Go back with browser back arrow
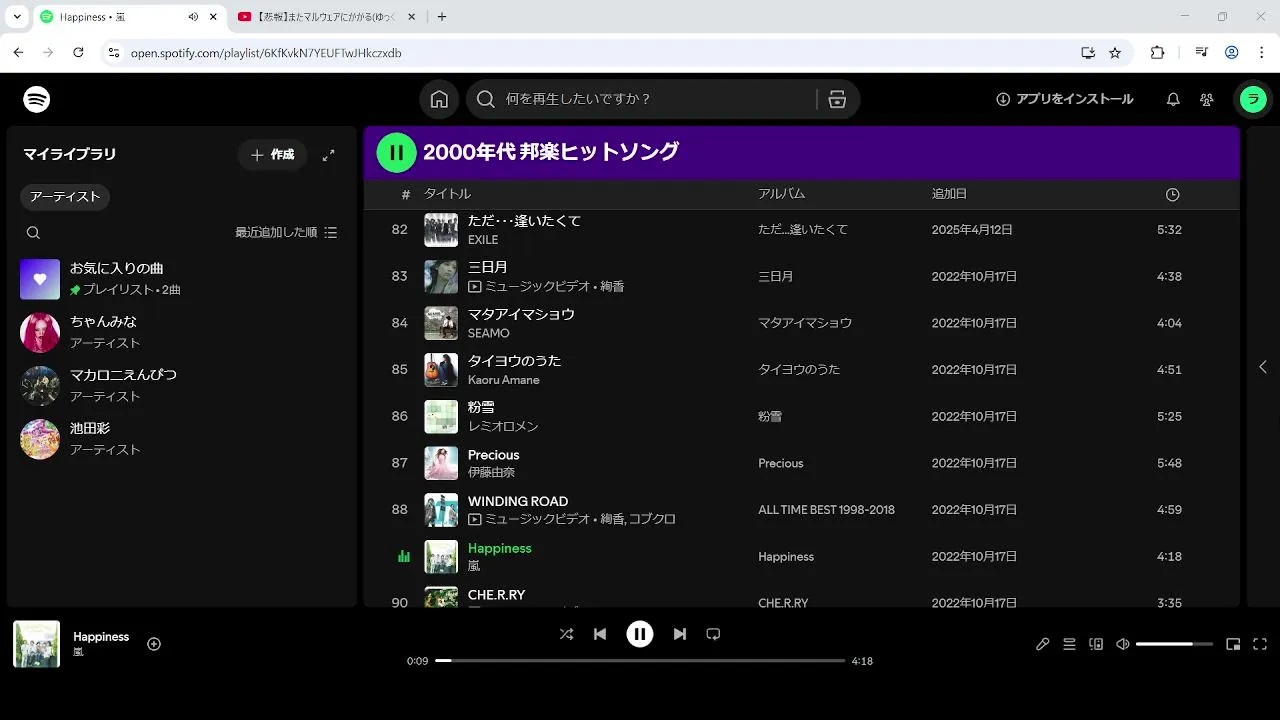This screenshot has width=1280, height=720. click(x=18, y=52)
